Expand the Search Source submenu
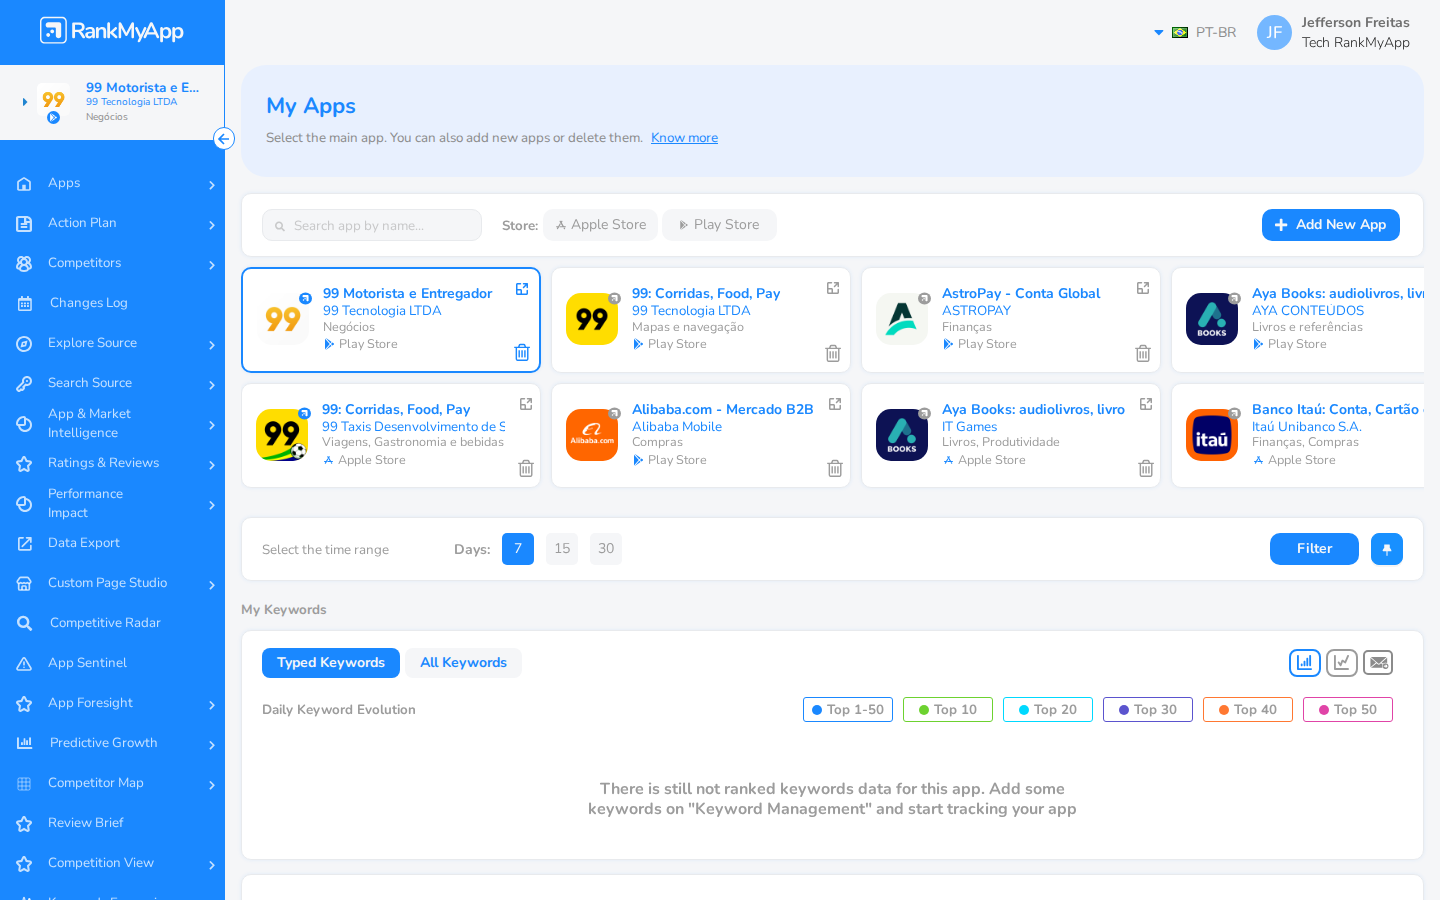This screenshot has height=900, width=1440. tap(212, 385)
